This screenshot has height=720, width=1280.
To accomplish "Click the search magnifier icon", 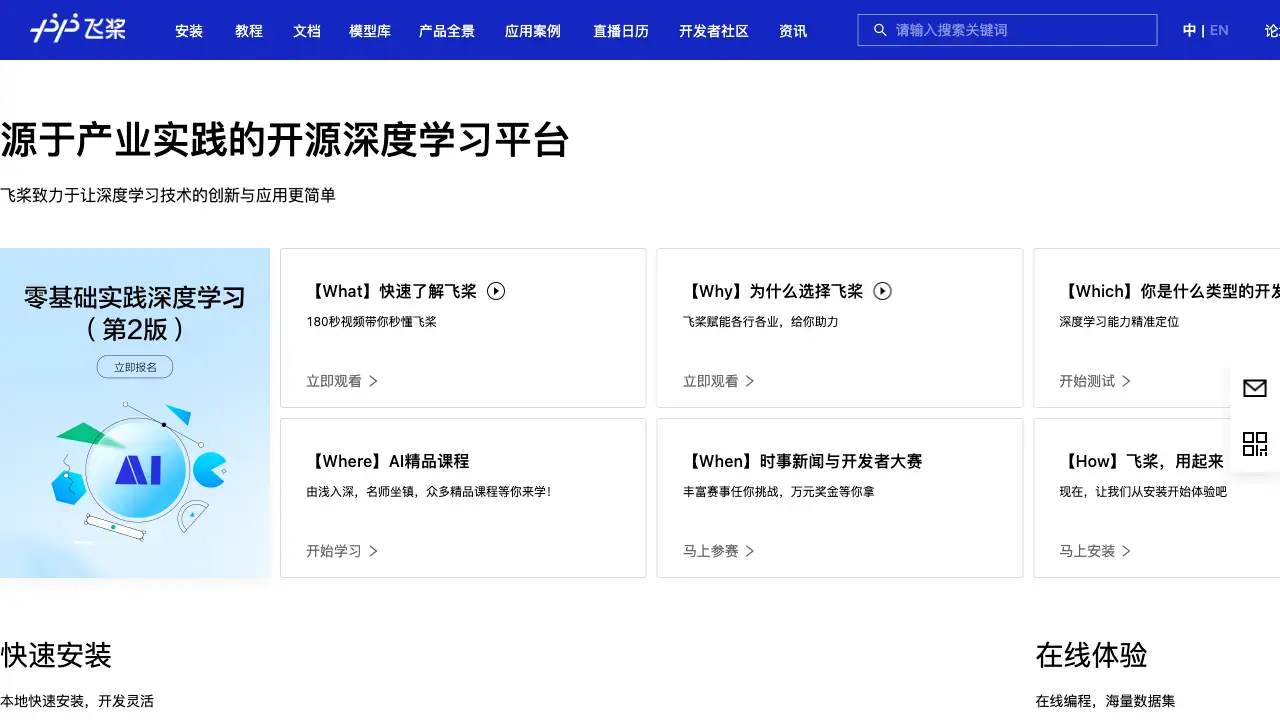I will 880,30.
